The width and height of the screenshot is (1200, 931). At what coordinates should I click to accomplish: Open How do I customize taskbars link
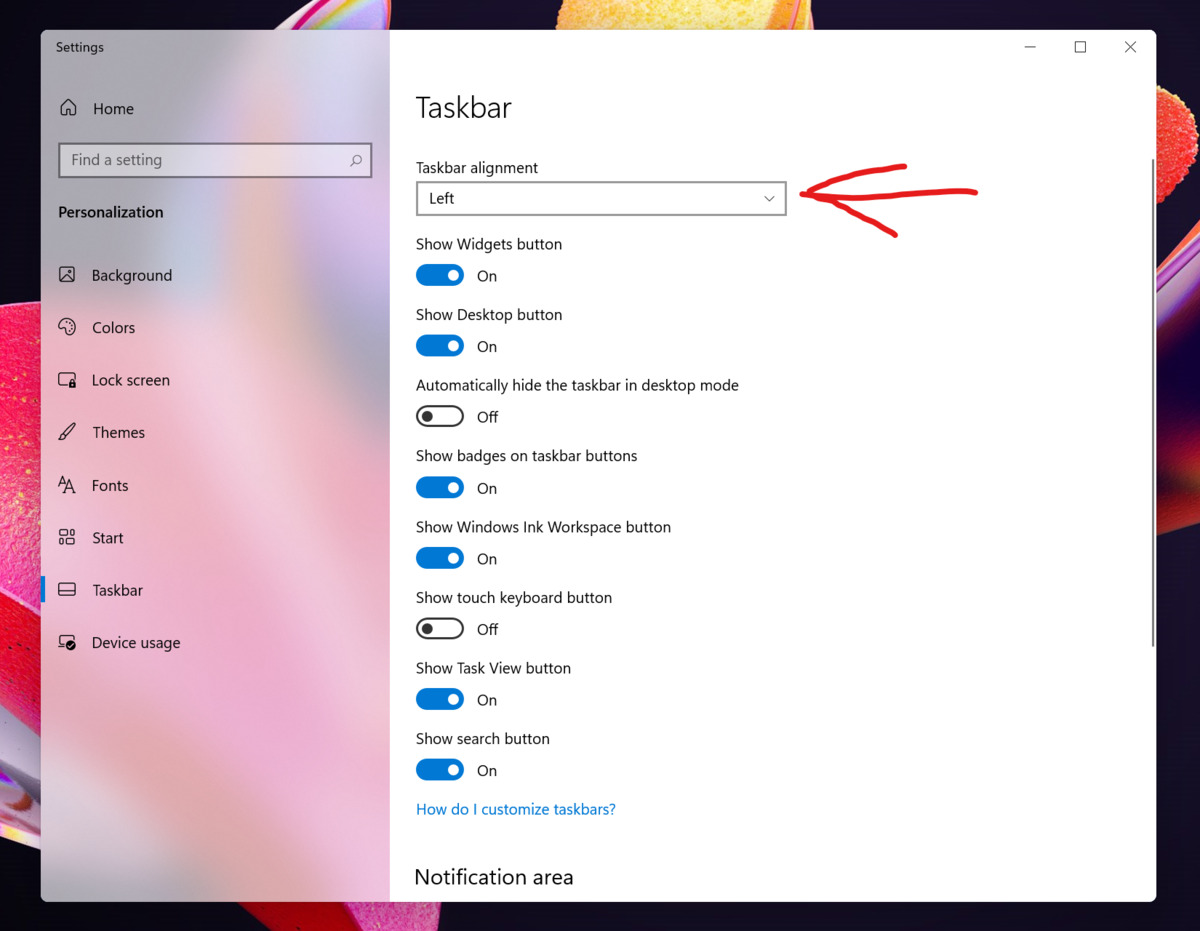[x=516, y=809]
